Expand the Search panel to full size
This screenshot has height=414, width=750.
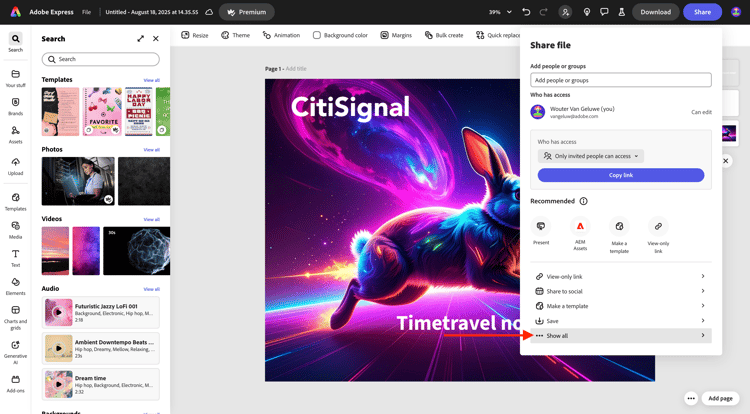click(140, 38)
